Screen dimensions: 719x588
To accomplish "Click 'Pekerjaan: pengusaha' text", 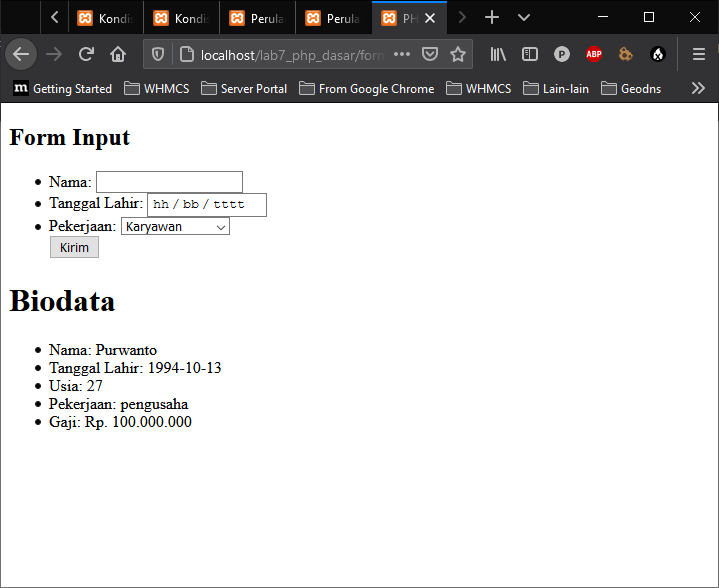I will pyautogui.click(x=118, y=404).
